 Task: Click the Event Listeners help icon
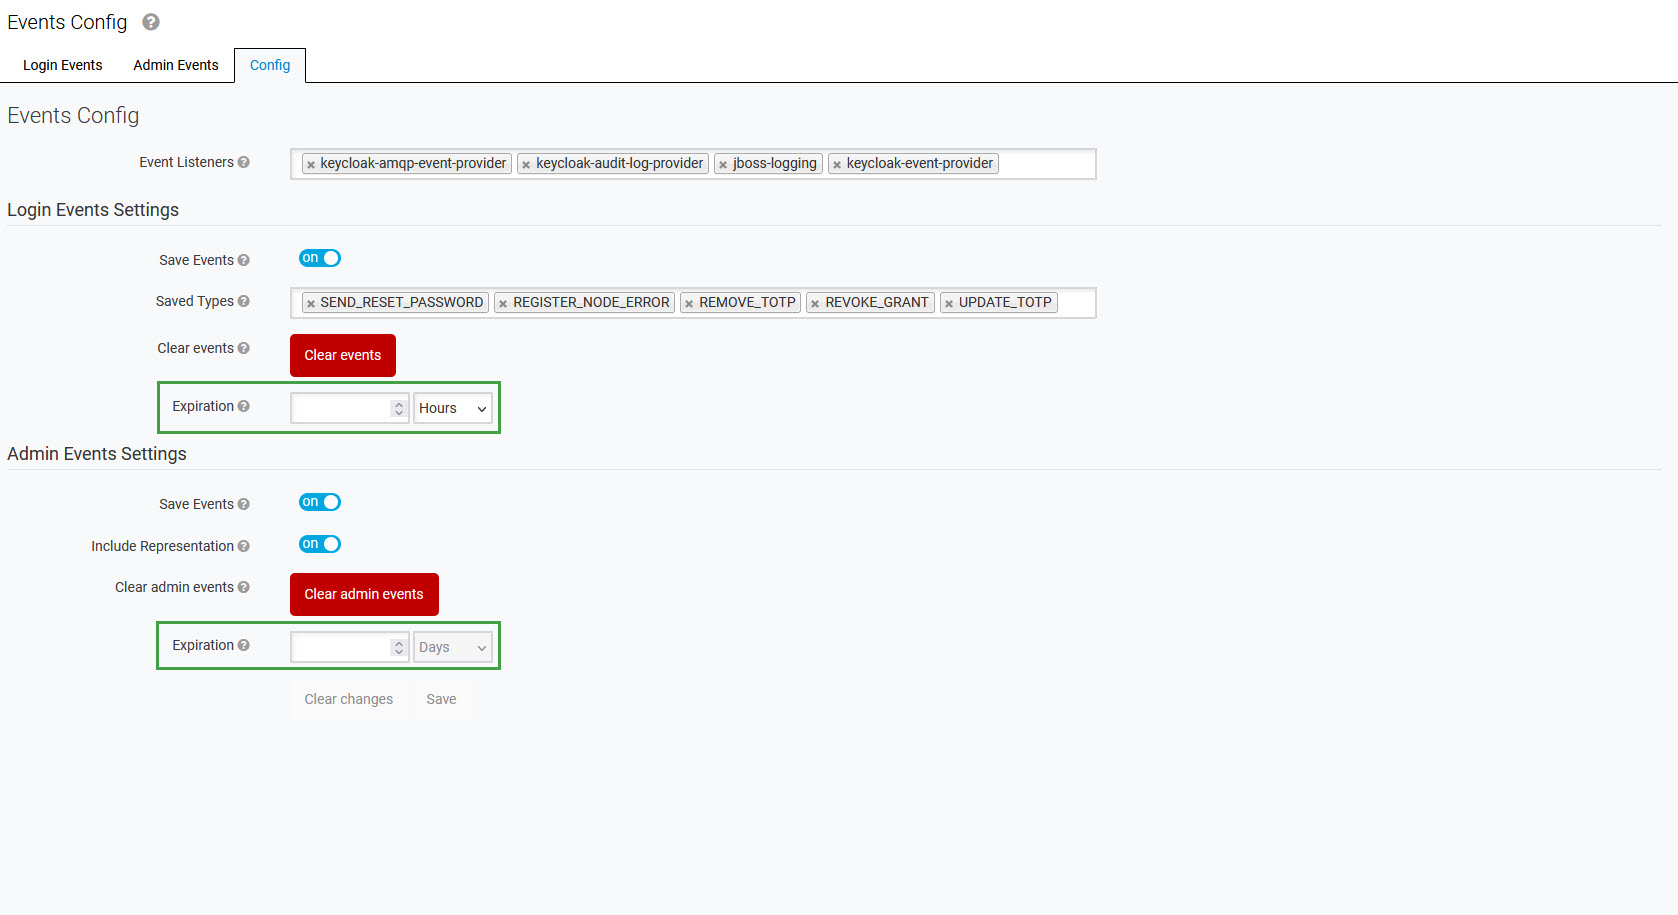pos(244,162)
